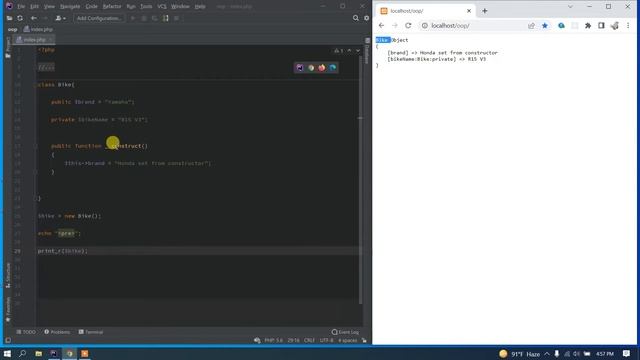The height and width of the screenshot is (360, 640).
Task: Open the Windows Start menu
Action: 7,353
